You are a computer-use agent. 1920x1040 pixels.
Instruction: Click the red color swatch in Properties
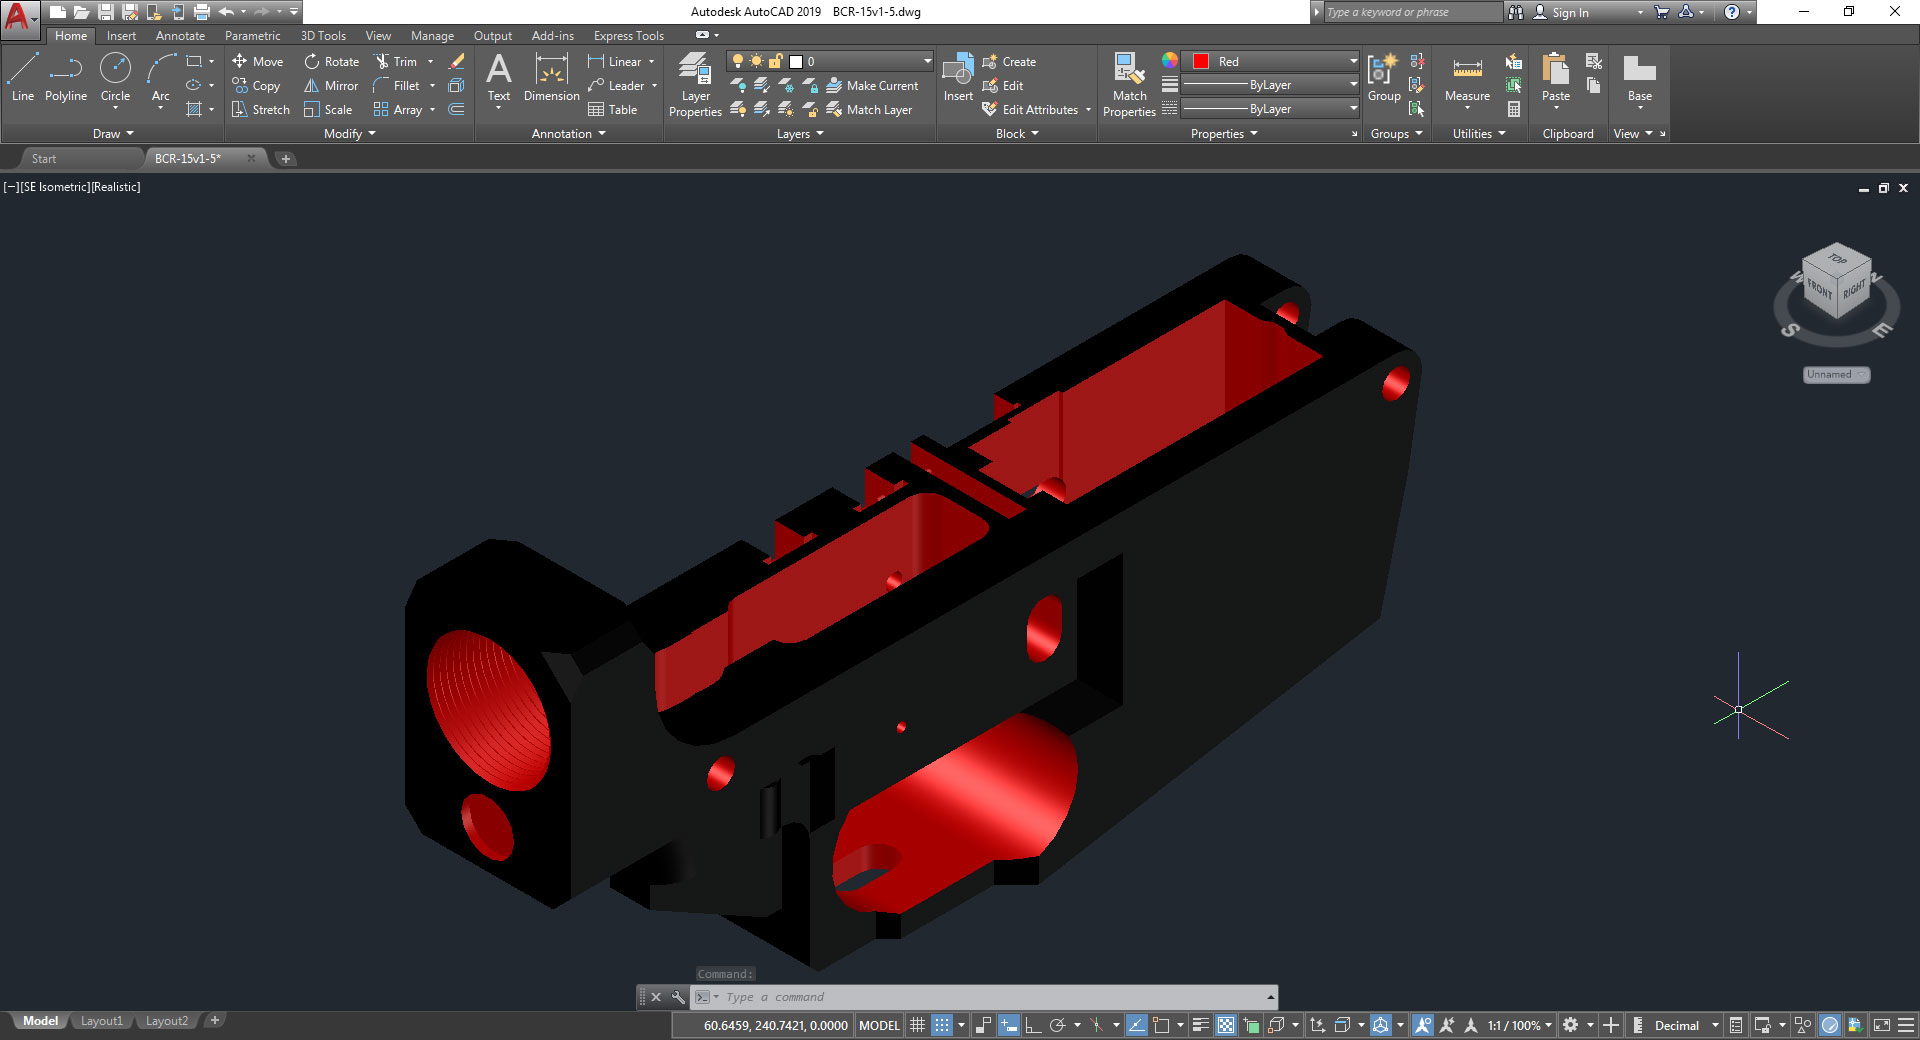point(1199,61)
